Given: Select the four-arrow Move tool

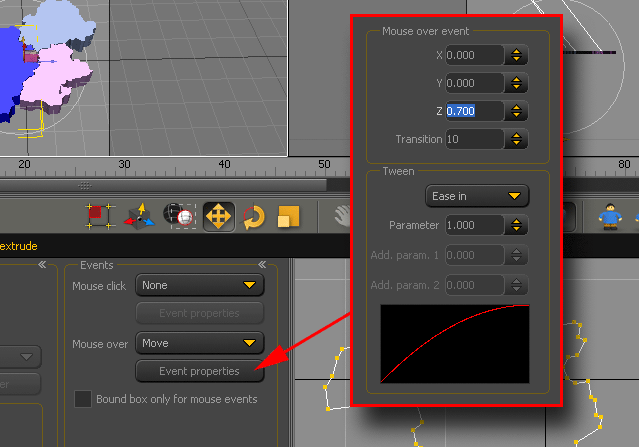Looking at the screenshot, I should [219, 217].
